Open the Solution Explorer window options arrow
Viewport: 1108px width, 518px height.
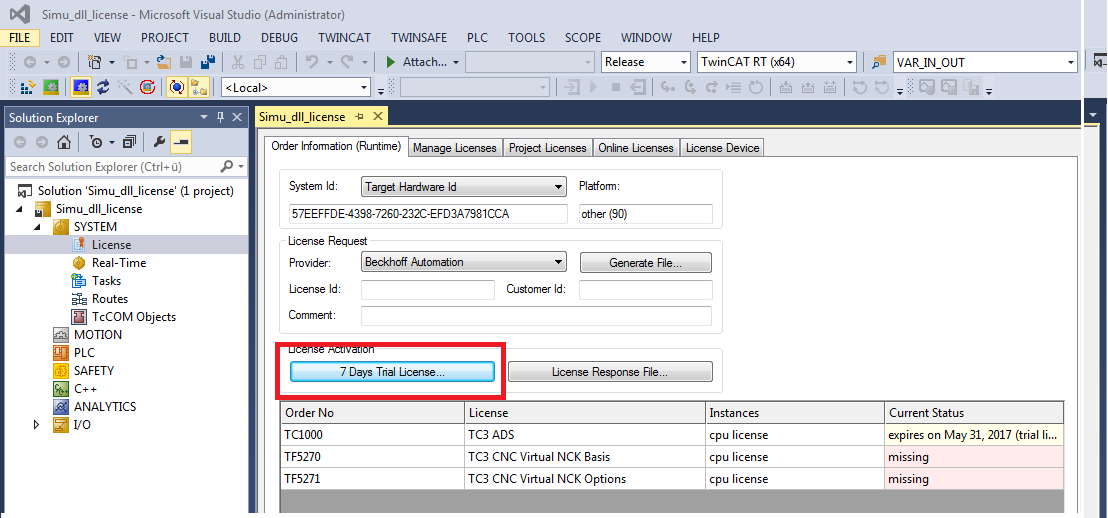tap(204, 117)
